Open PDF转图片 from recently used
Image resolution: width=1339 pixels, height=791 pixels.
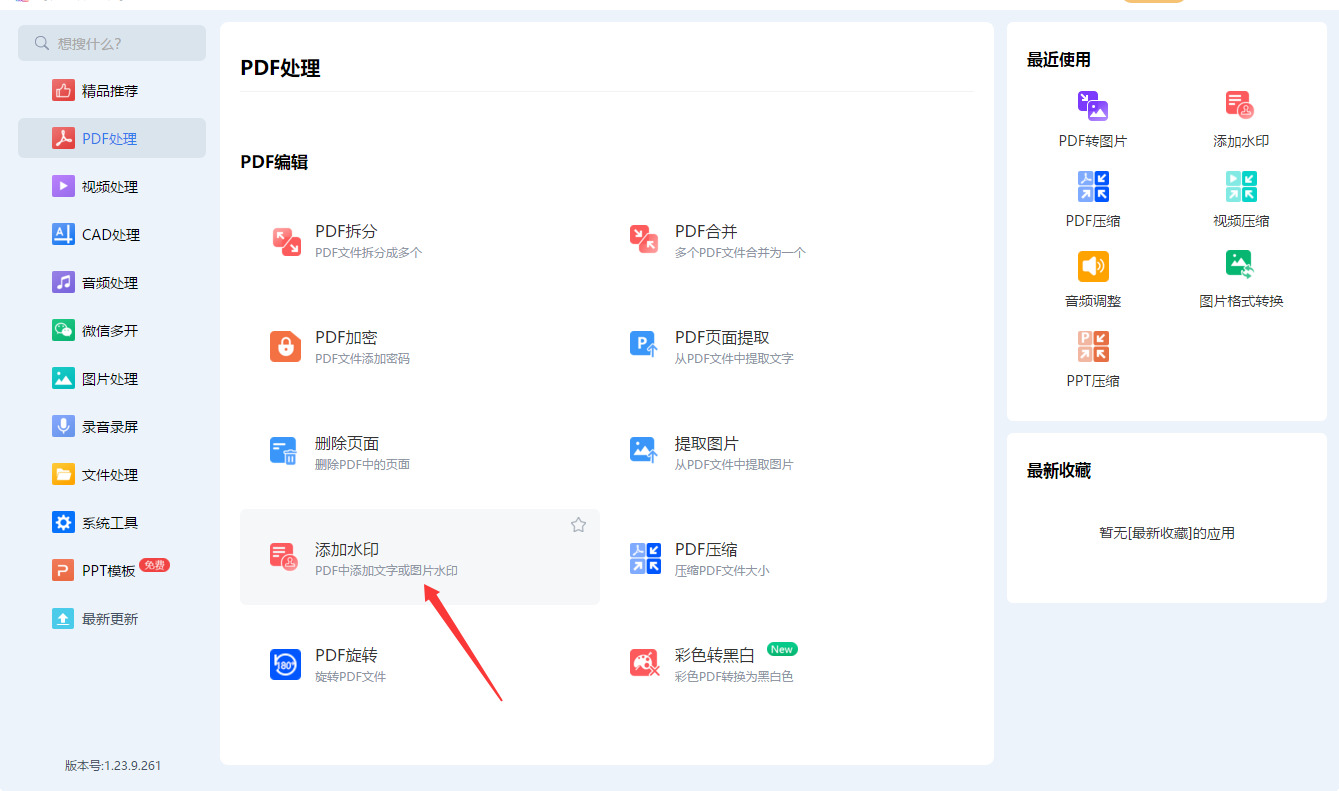tap(1093, 119)
